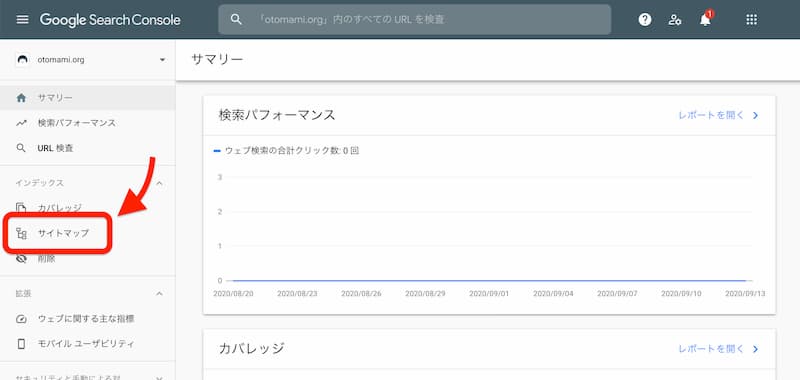Click the 拡張 section heading
Image resolution: width=800 pixels, height=380 pixels.
(x=23, y=294)
